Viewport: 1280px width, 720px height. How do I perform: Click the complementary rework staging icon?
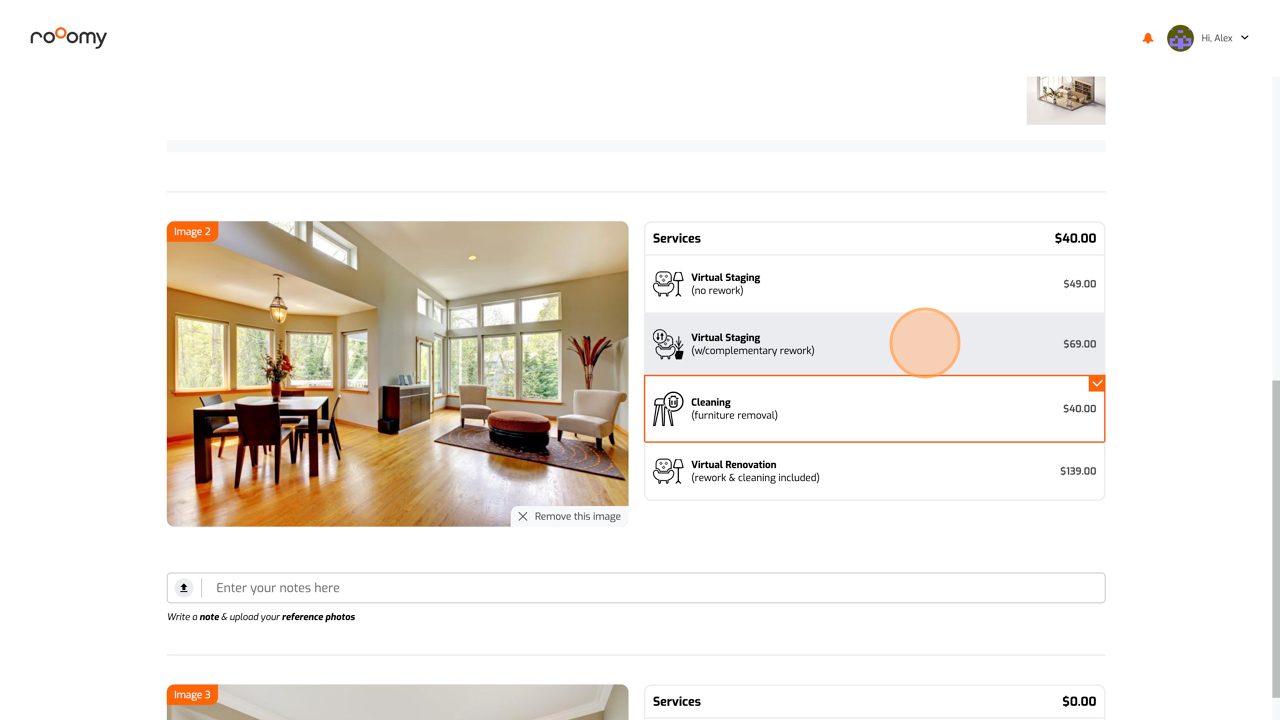(x=668, y=344)
